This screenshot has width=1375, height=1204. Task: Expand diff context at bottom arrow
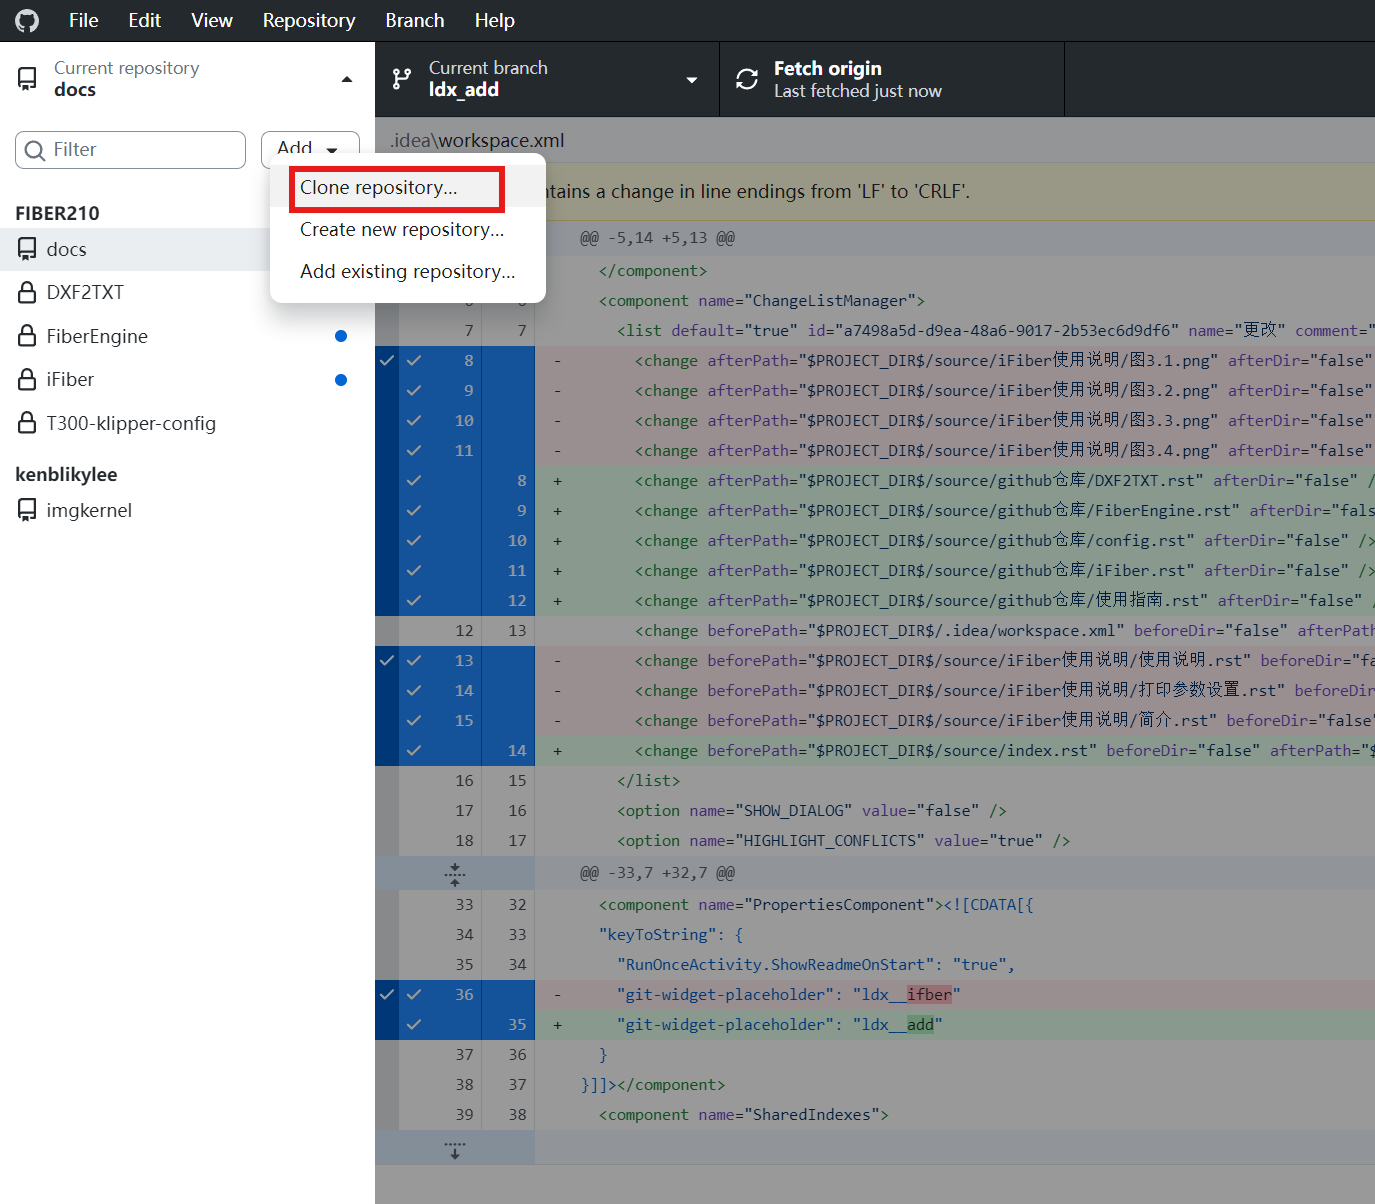pos(455,1149)
